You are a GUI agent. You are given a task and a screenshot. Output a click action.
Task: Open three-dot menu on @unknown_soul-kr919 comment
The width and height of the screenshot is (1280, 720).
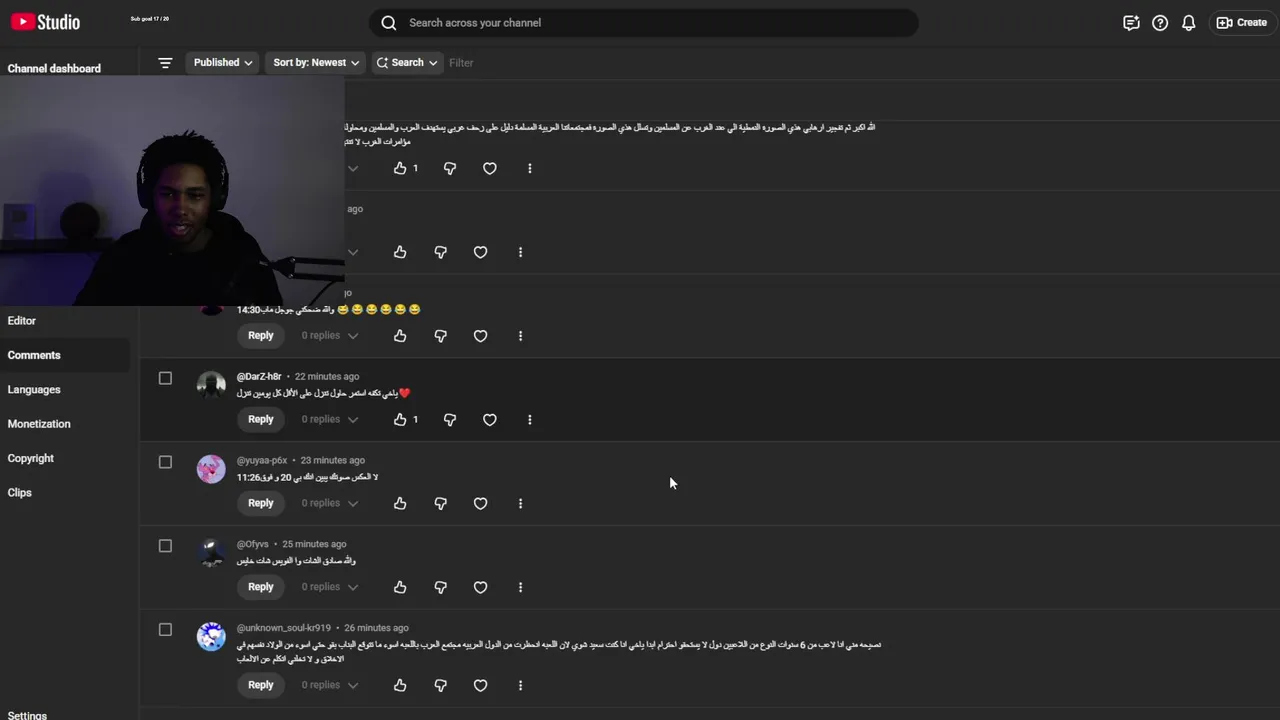pos(520,686)
